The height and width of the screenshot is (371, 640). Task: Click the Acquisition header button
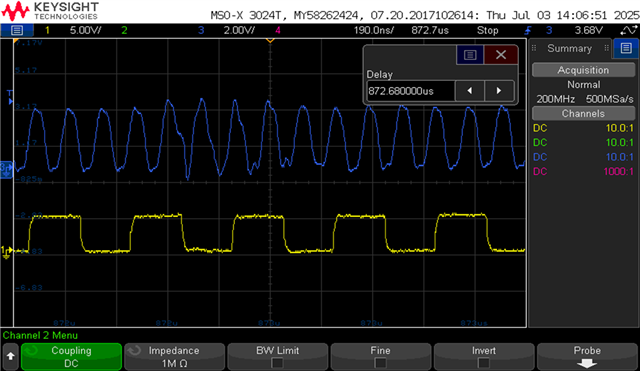583,70
